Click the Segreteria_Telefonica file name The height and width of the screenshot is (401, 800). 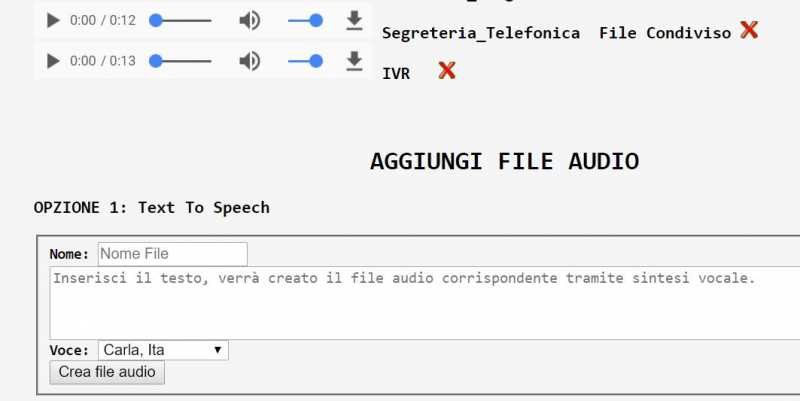[x=481, y=33]
